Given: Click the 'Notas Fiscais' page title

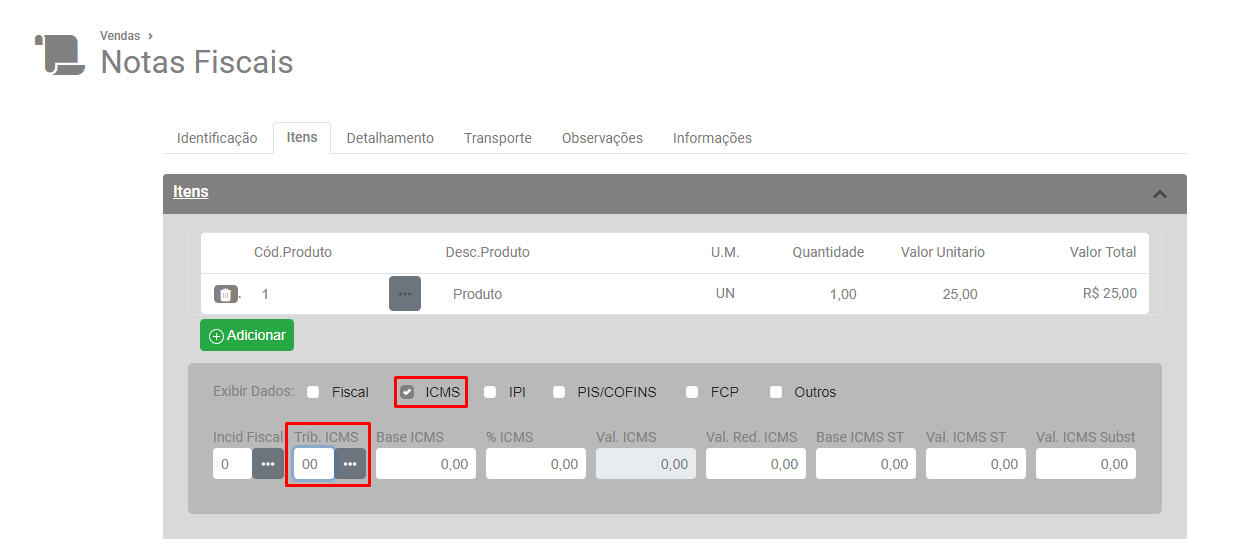Looking at the screenshot, I should [x=197, y=62].
